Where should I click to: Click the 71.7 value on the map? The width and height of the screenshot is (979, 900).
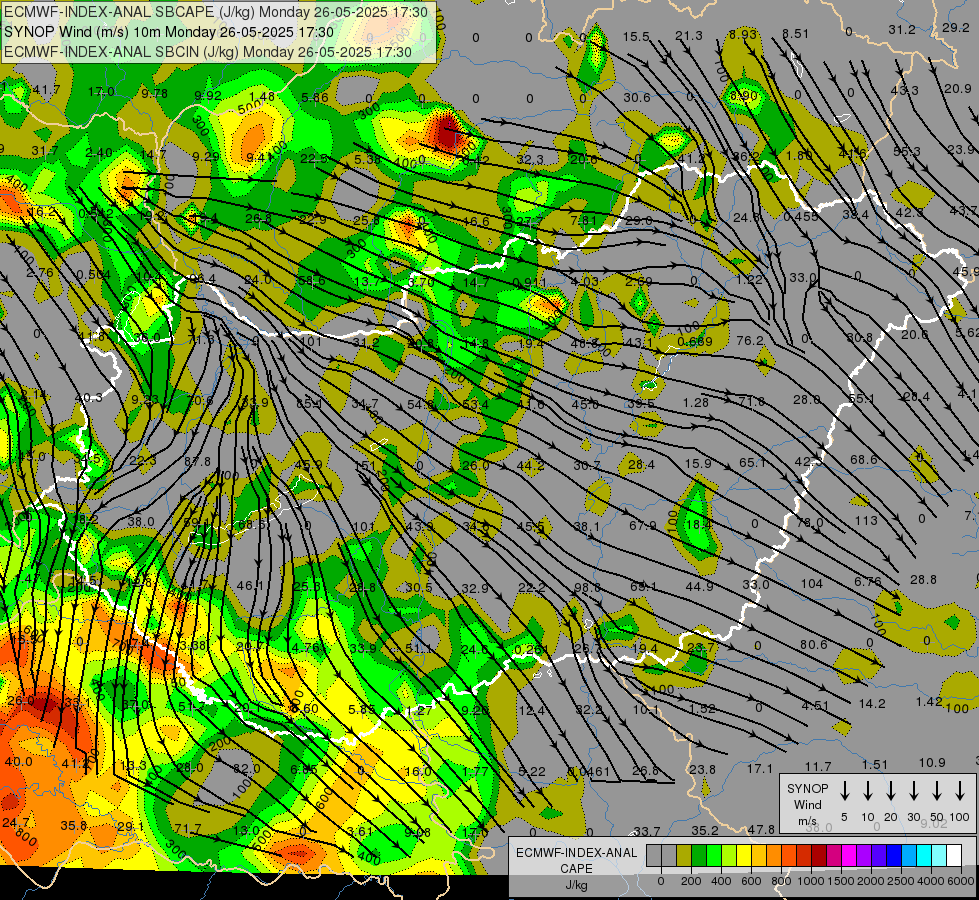pyautogui.click(x=187, y=828)
